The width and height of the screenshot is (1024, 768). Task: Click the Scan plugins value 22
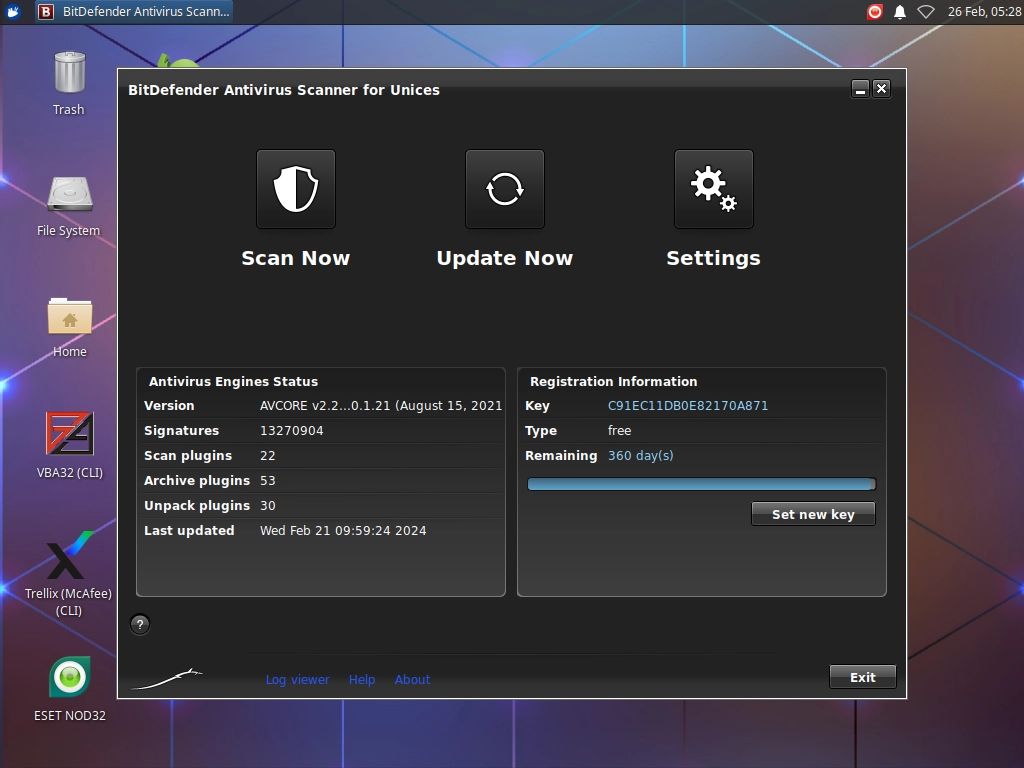[x=268, y=455]
